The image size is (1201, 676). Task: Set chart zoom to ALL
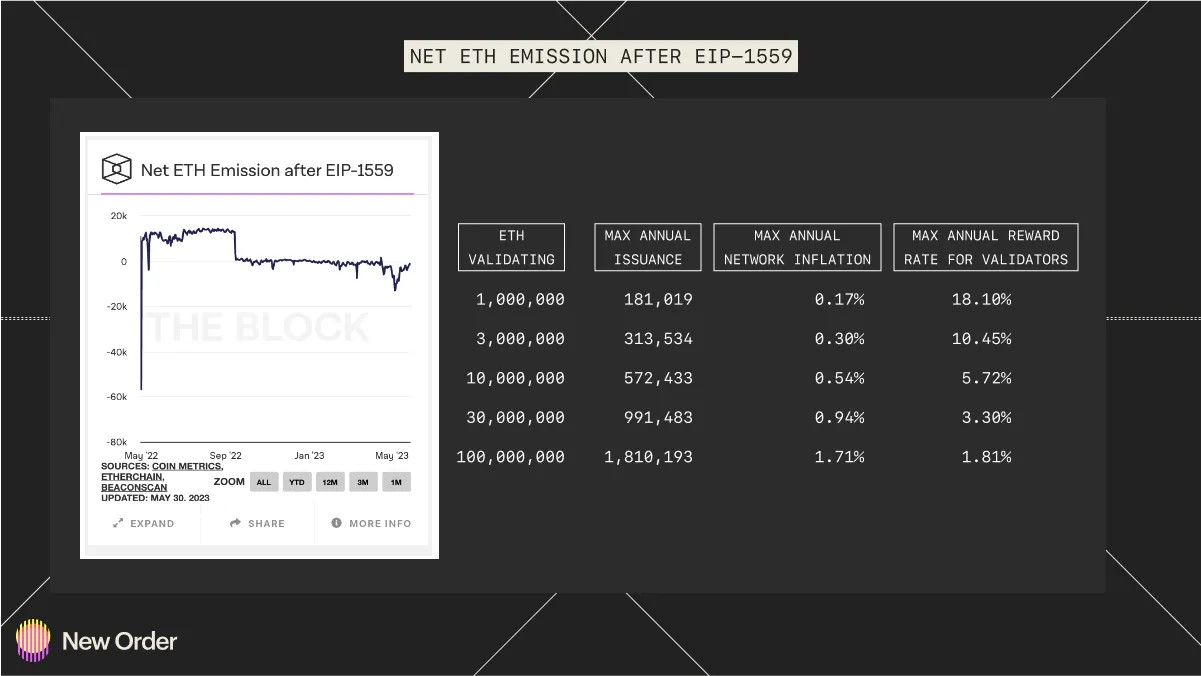[264, 482]
